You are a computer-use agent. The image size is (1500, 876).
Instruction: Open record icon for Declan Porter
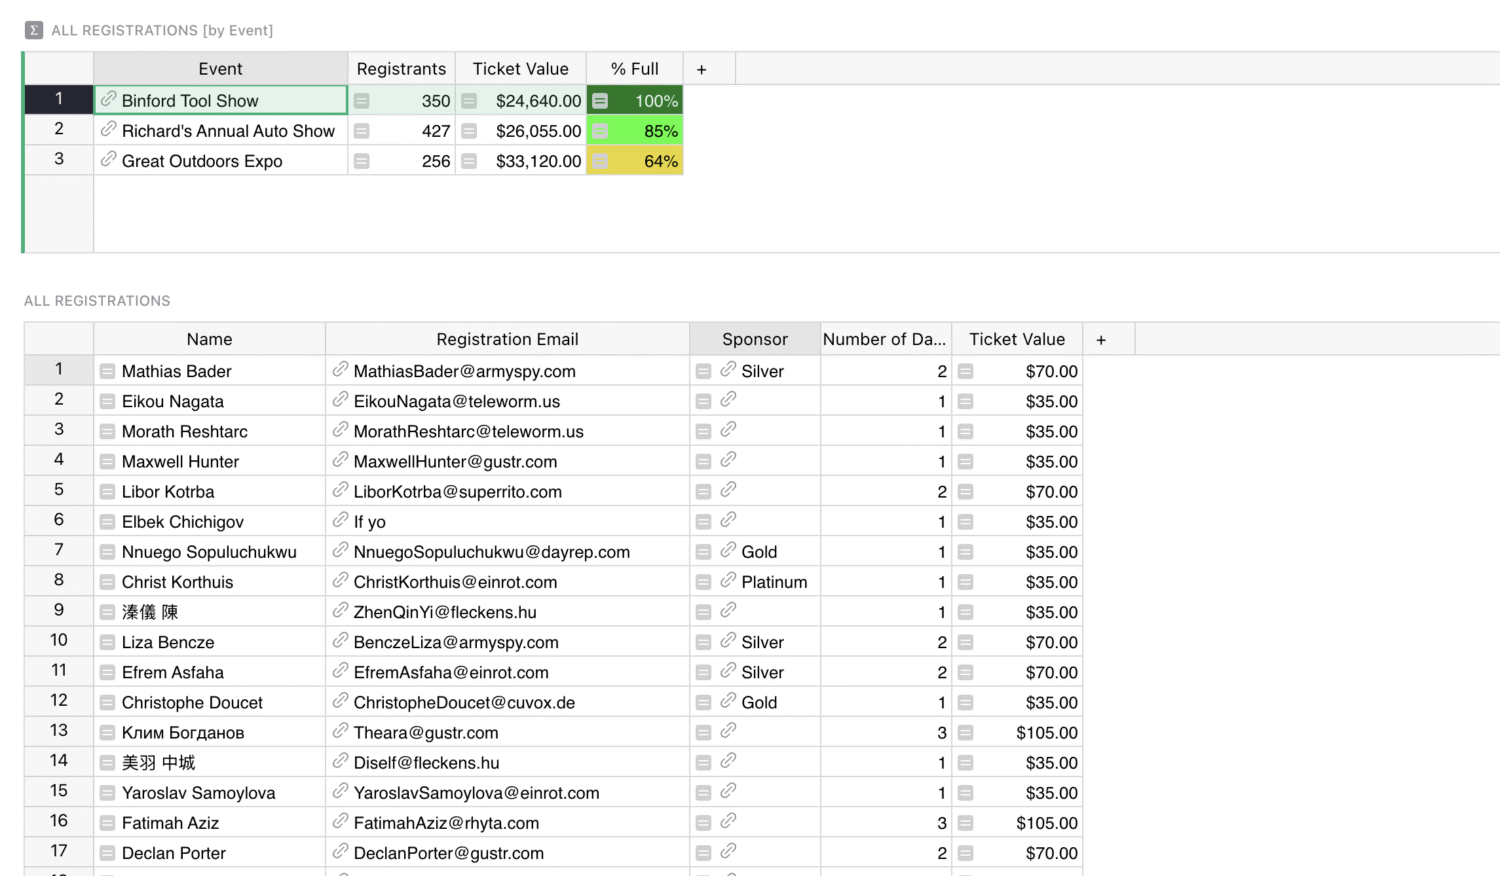[107, 853]
